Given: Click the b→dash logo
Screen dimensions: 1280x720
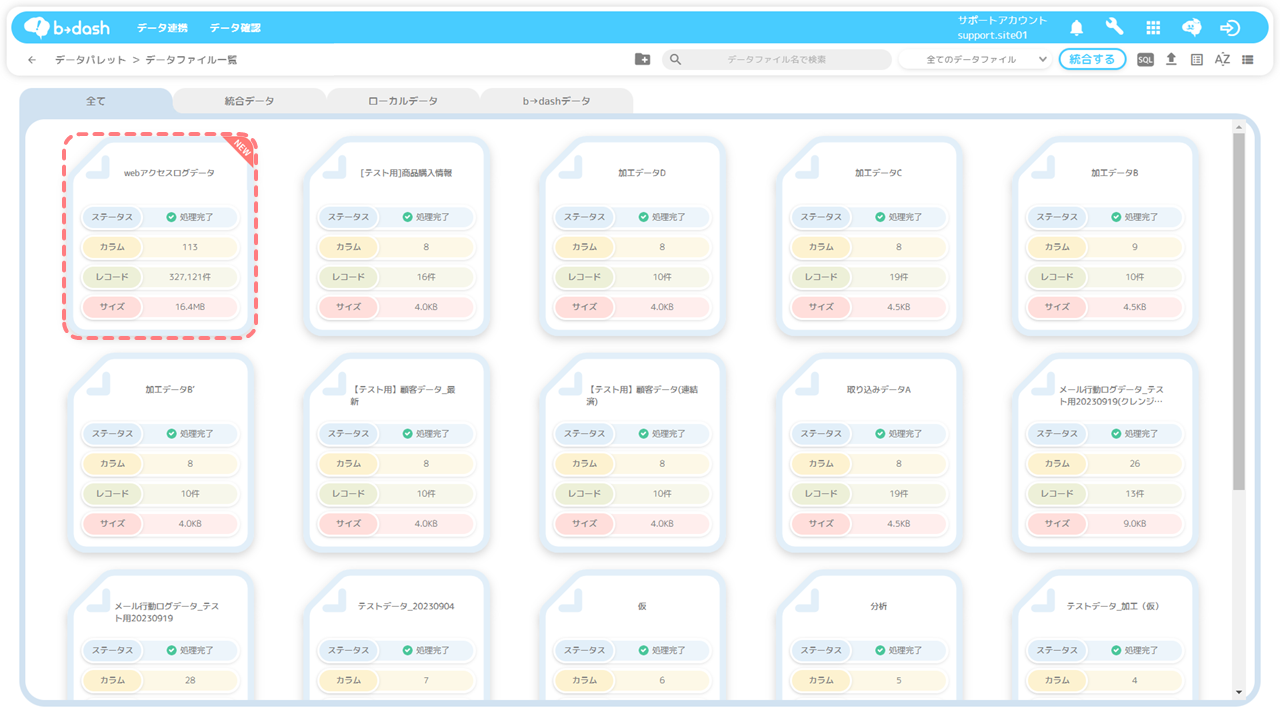Looking at the screenshot, I should coord(67,27).
